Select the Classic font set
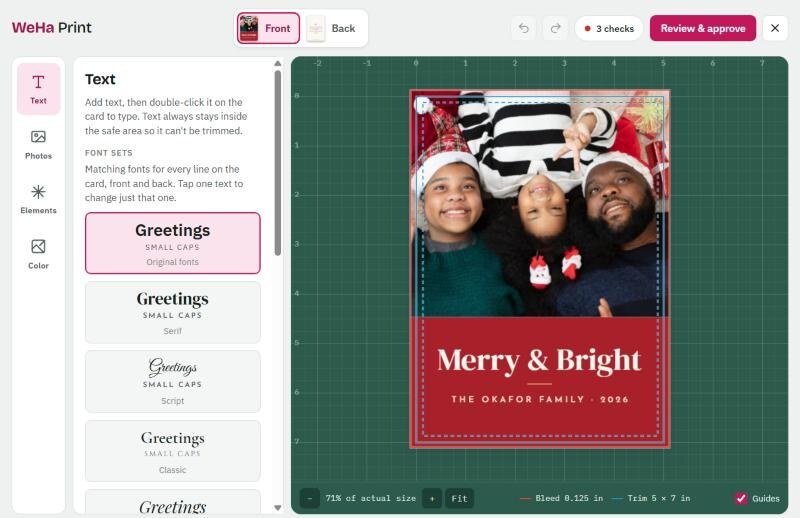This screenshot has width=800, height=518. (x=172, y=451)
